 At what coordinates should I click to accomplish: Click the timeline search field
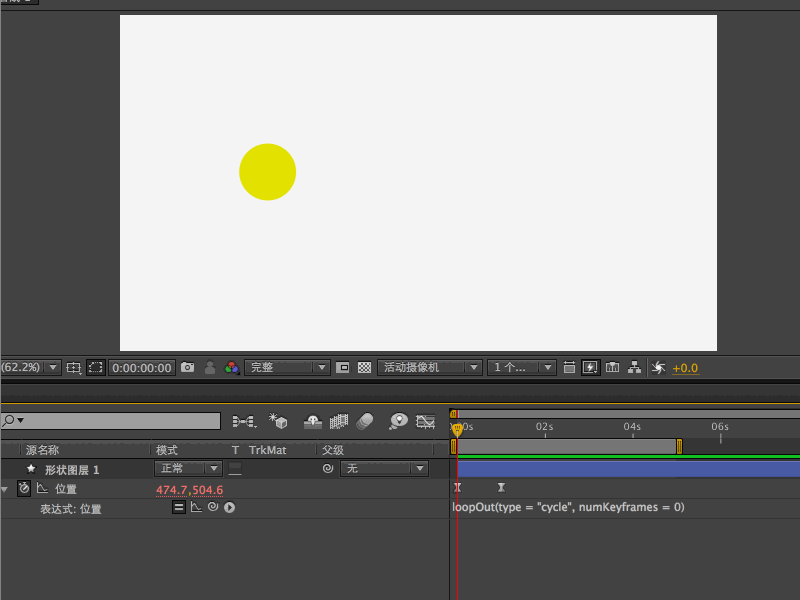coord(111,421)
